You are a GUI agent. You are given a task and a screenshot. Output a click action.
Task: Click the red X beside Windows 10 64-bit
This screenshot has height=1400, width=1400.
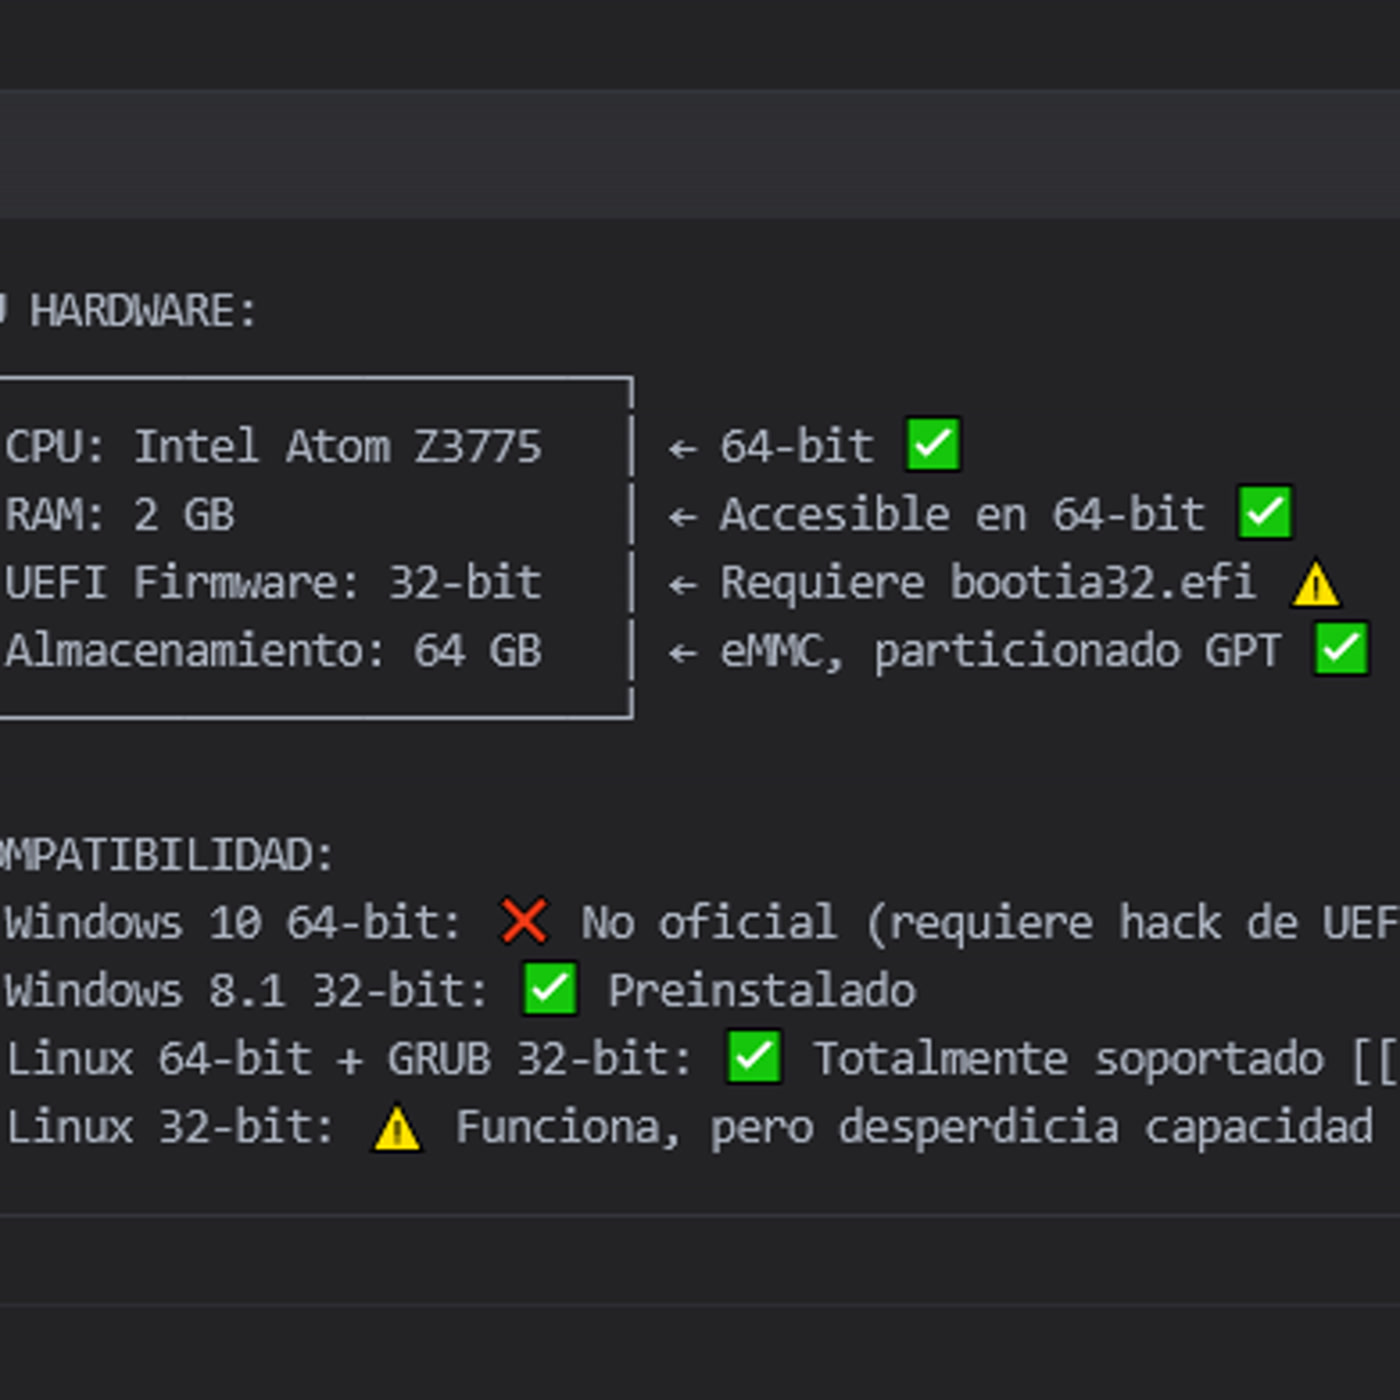click(x=524, y=921)
